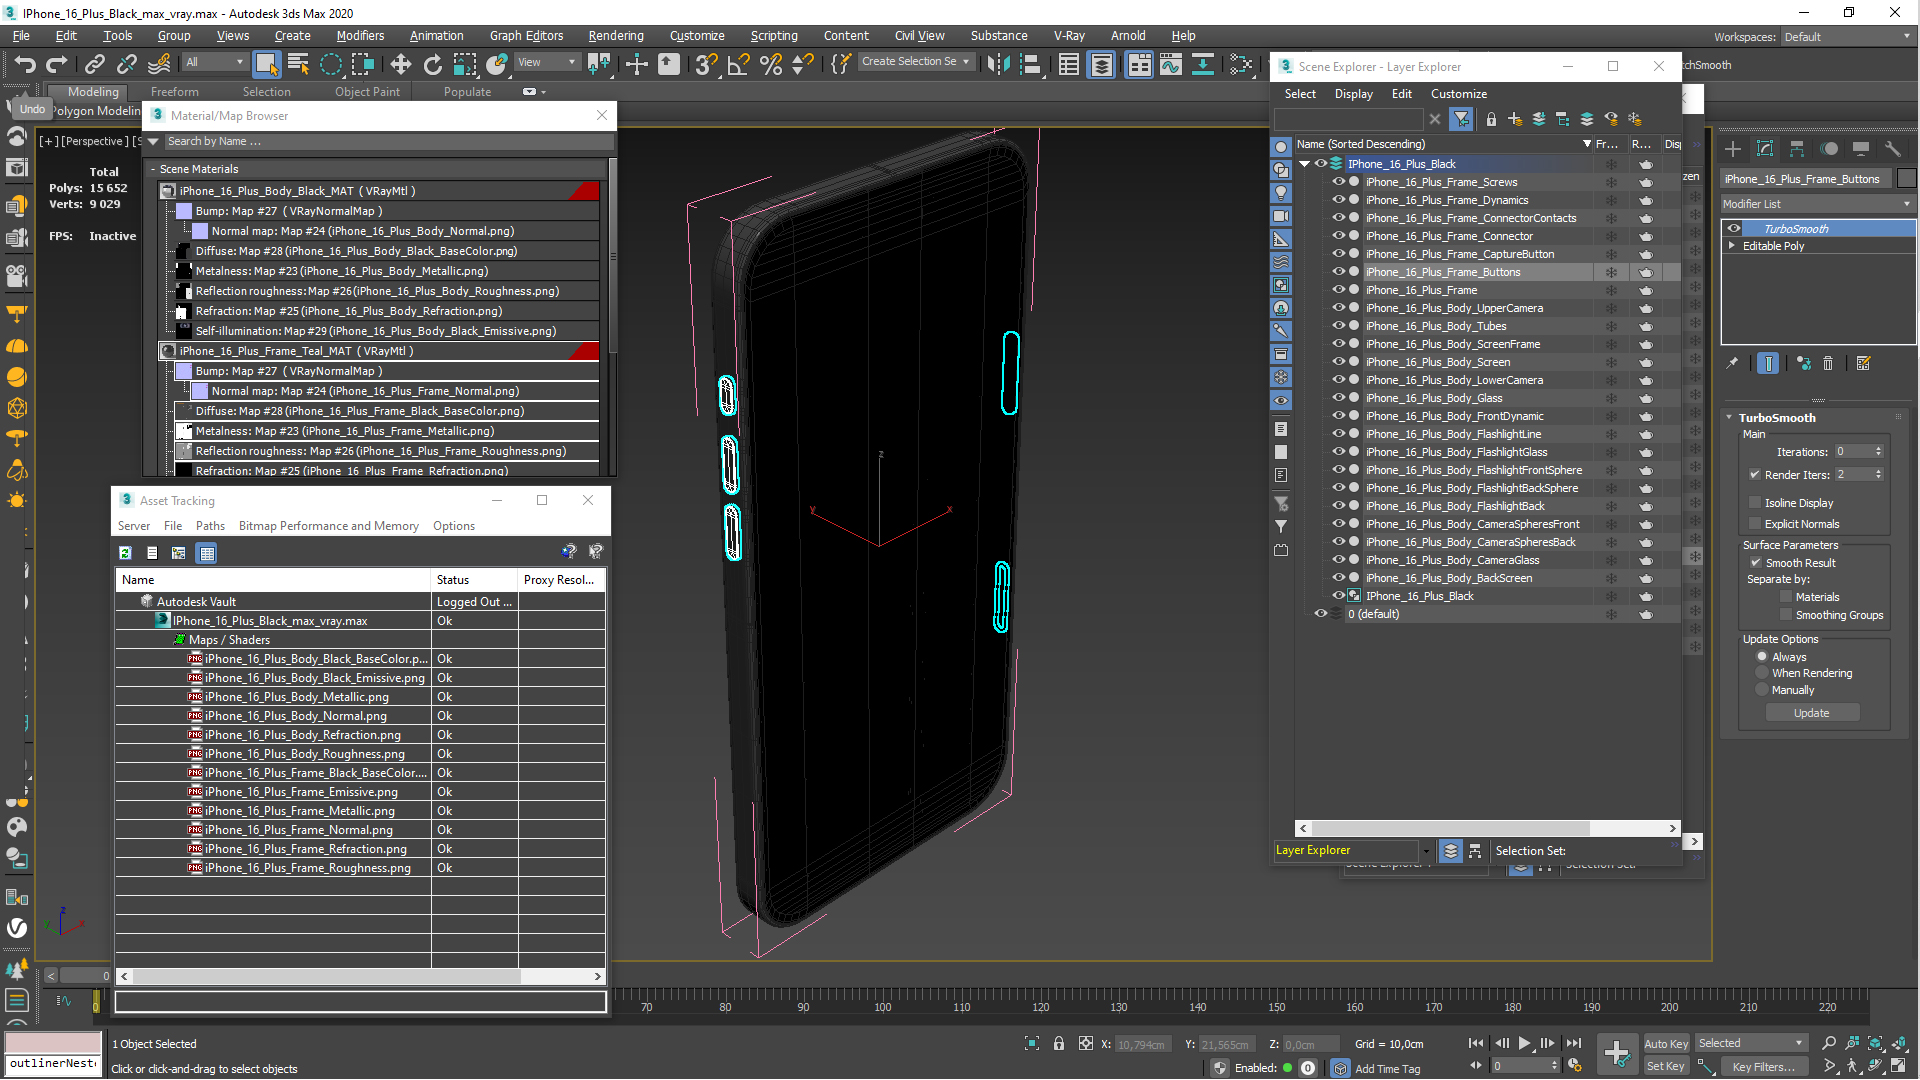This screenshot has width=1920, height=1080.
Task: Click the Auto Key button
Action: pyautogui.click(x=1665, y=1043)
